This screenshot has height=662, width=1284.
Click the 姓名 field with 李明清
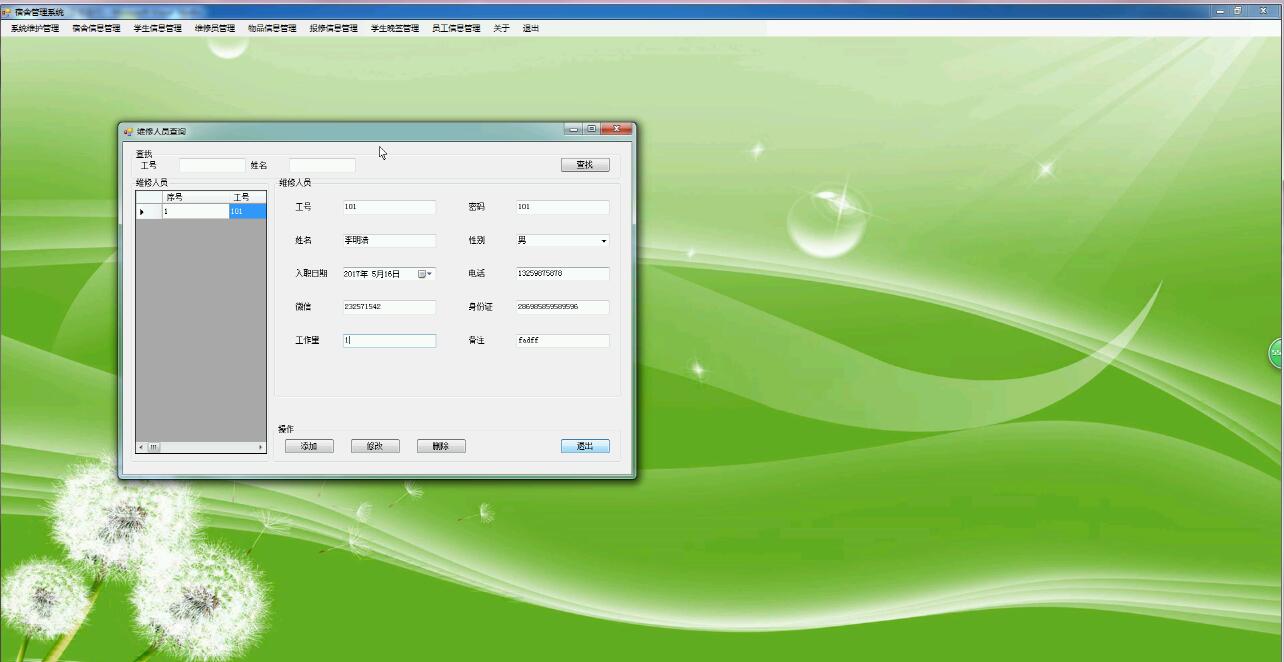[x=389, y=241]
